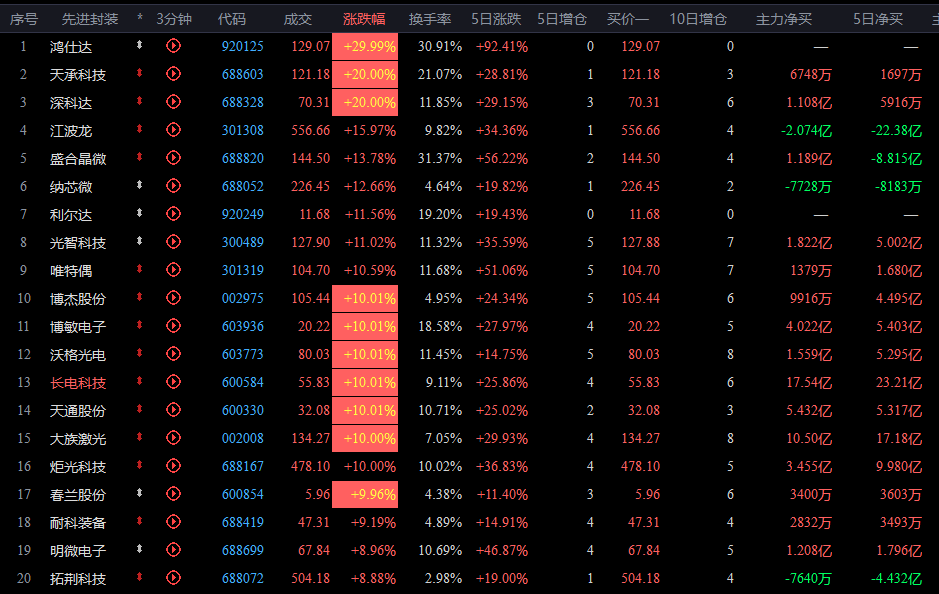Open 3-minute chart icon for 深科达

click(x=173, y=102)
